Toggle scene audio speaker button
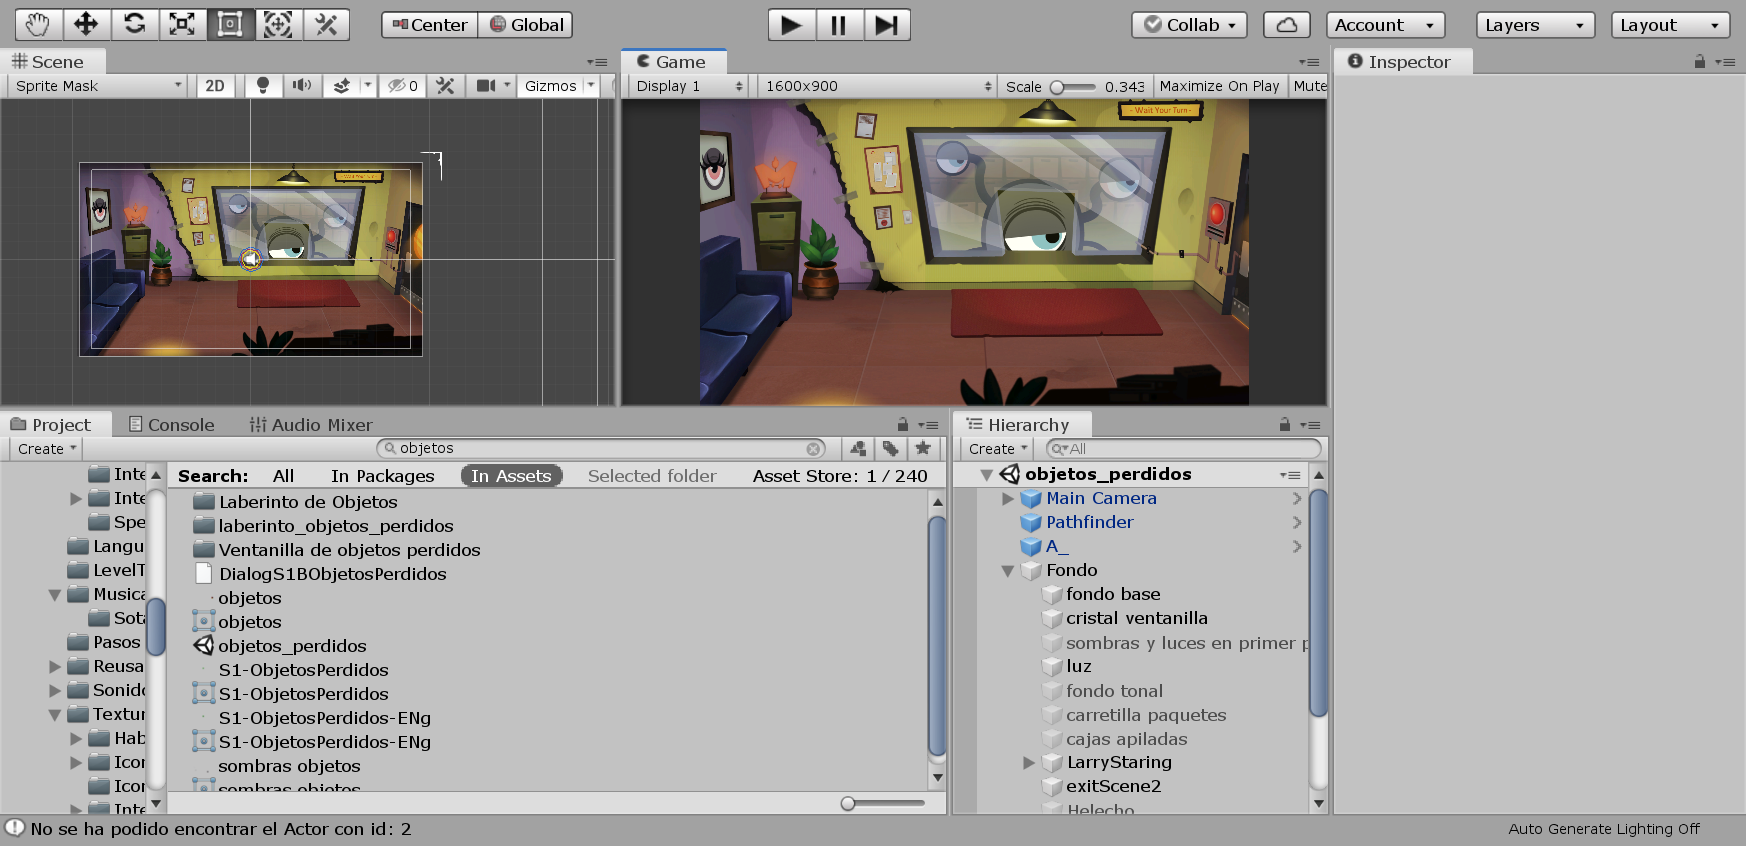This screenshot has width=1746, height=846. [301, 86]
